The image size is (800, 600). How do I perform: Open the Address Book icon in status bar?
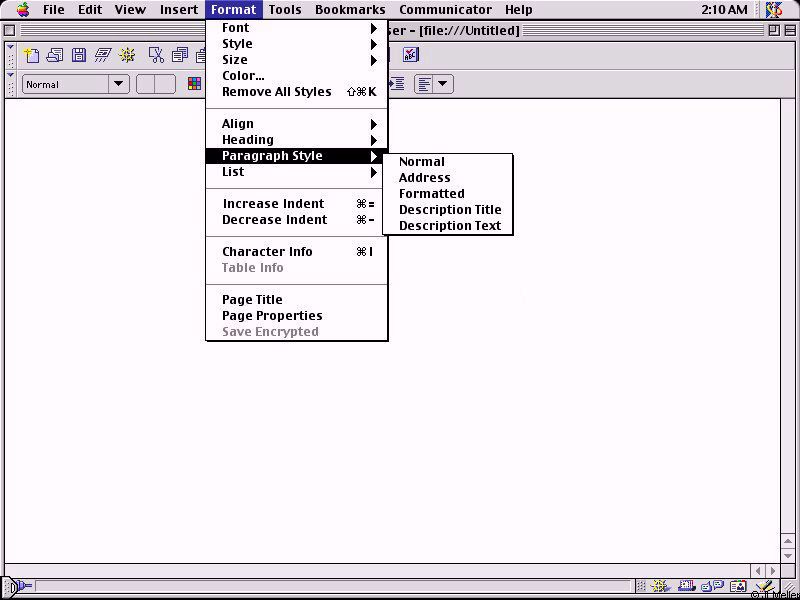(x=737, y=587)
